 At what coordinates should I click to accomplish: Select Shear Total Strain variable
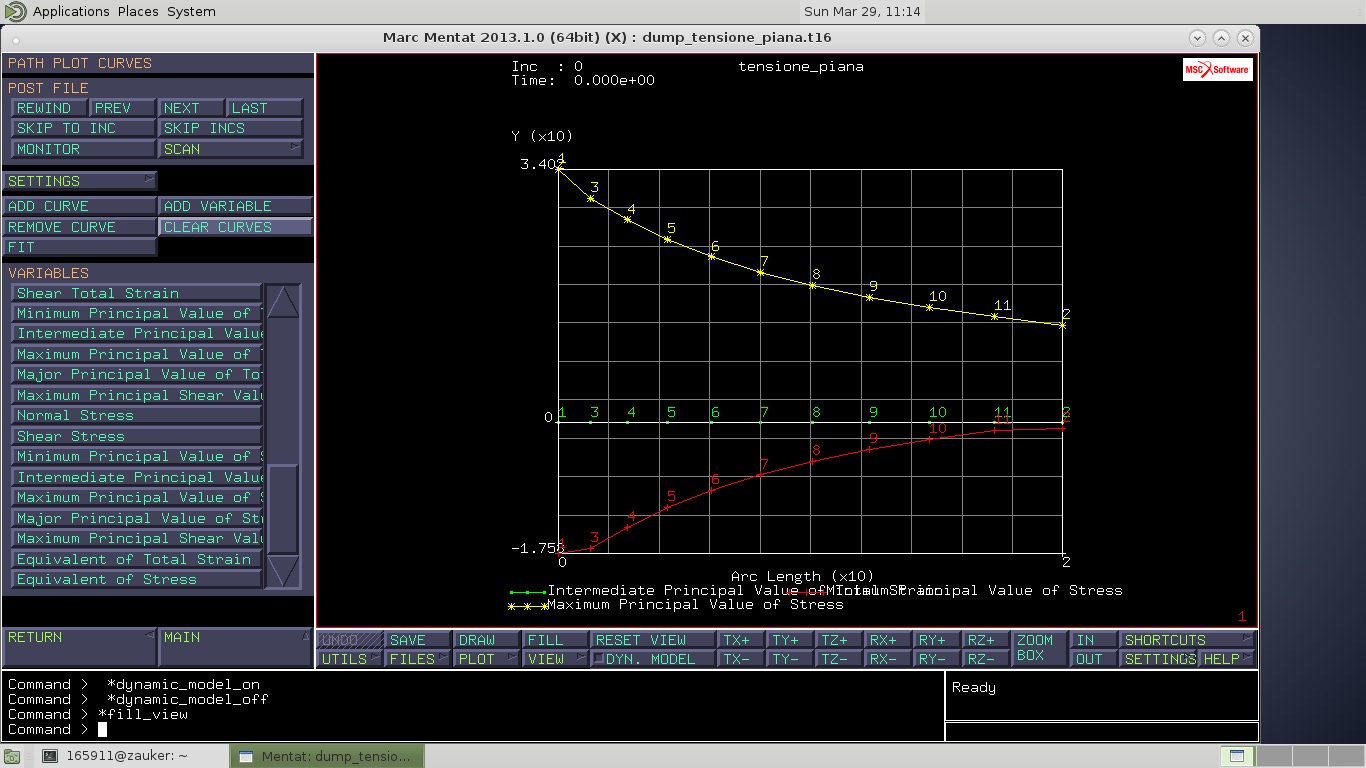137,293
